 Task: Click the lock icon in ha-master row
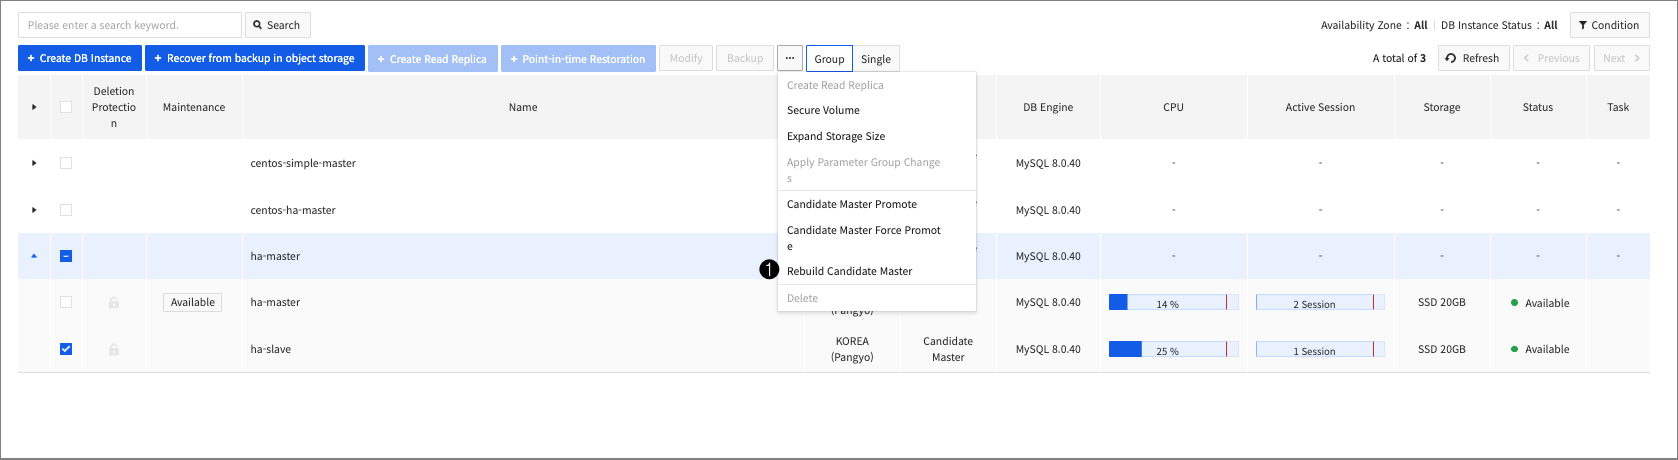pos(114,302)
